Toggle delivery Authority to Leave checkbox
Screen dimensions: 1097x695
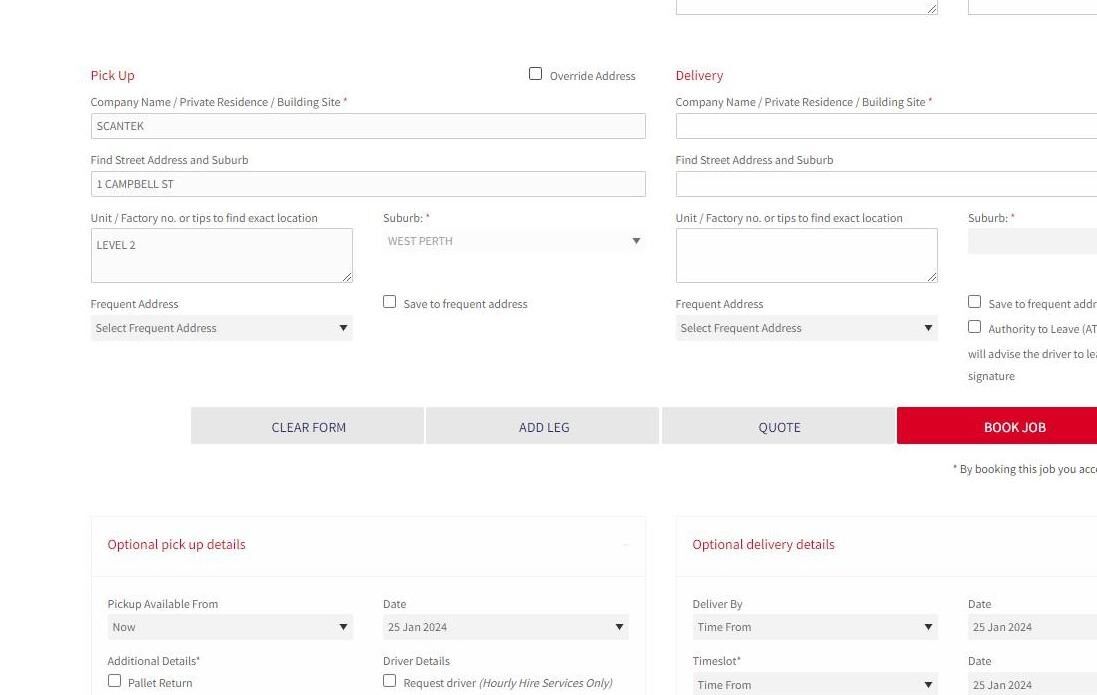(975, 326)
